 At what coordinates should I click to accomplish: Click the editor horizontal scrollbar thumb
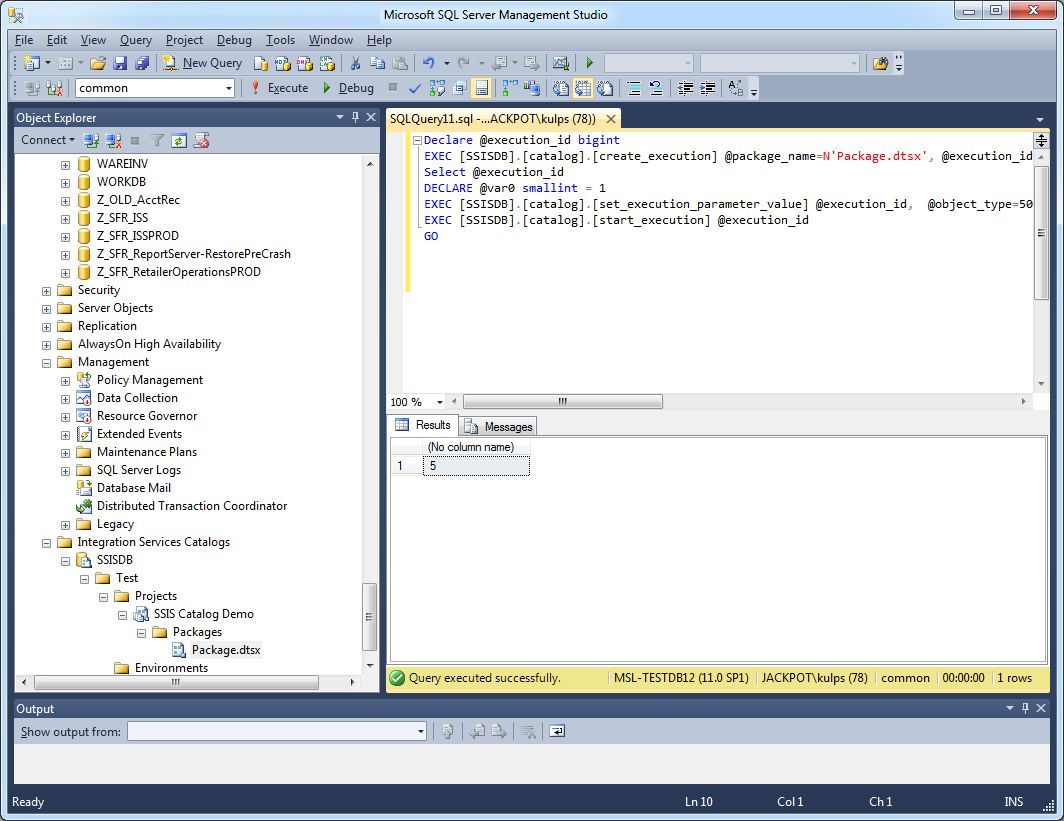tap(562, 402)
